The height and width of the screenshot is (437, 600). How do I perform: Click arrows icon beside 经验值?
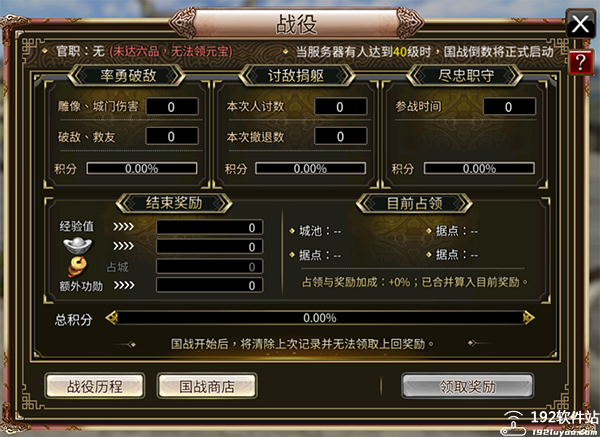[124, 227]
